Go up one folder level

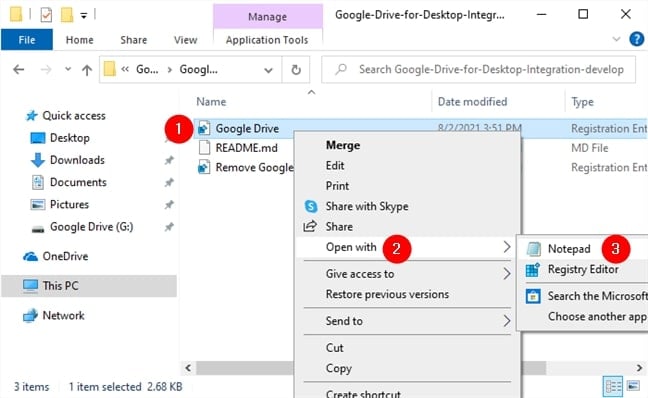pos(87,69)
